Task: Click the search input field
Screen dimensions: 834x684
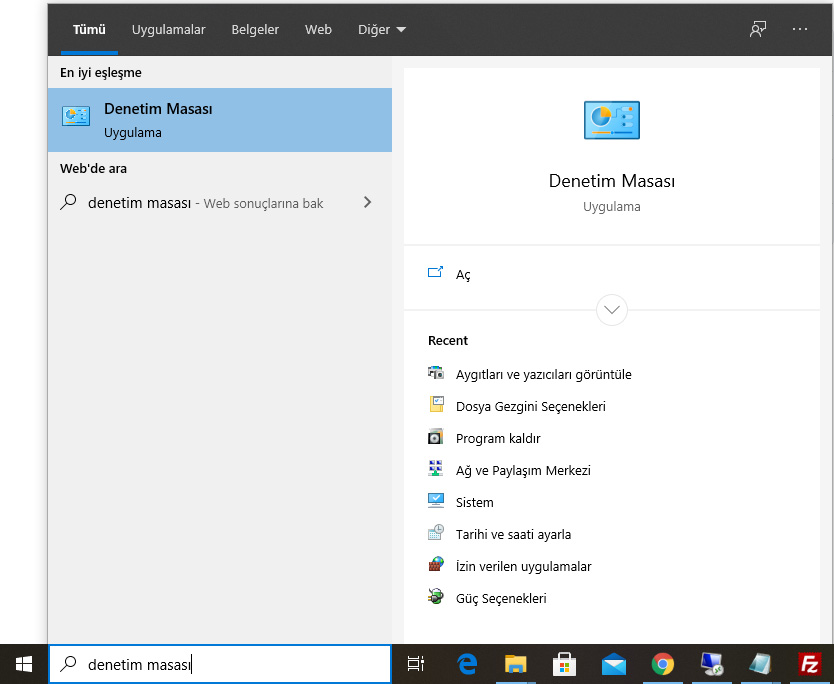Action: click(230, 664)
